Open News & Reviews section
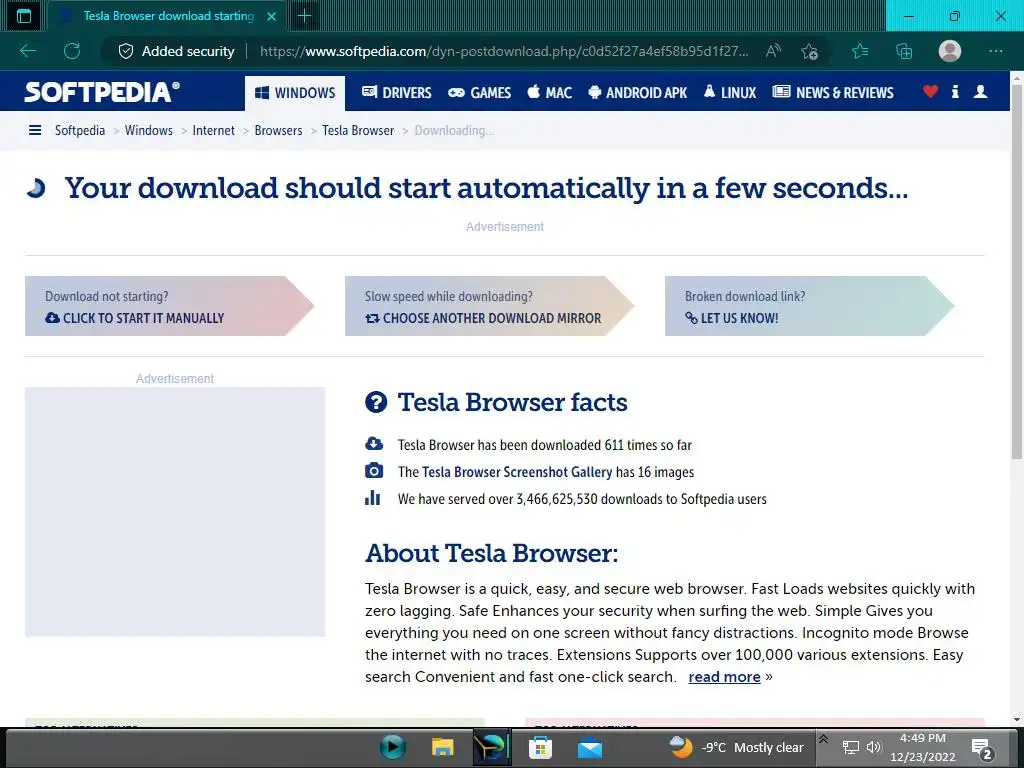Viewport: 1024px width, 768px height. pyautogui.click(x=833, y=93)
